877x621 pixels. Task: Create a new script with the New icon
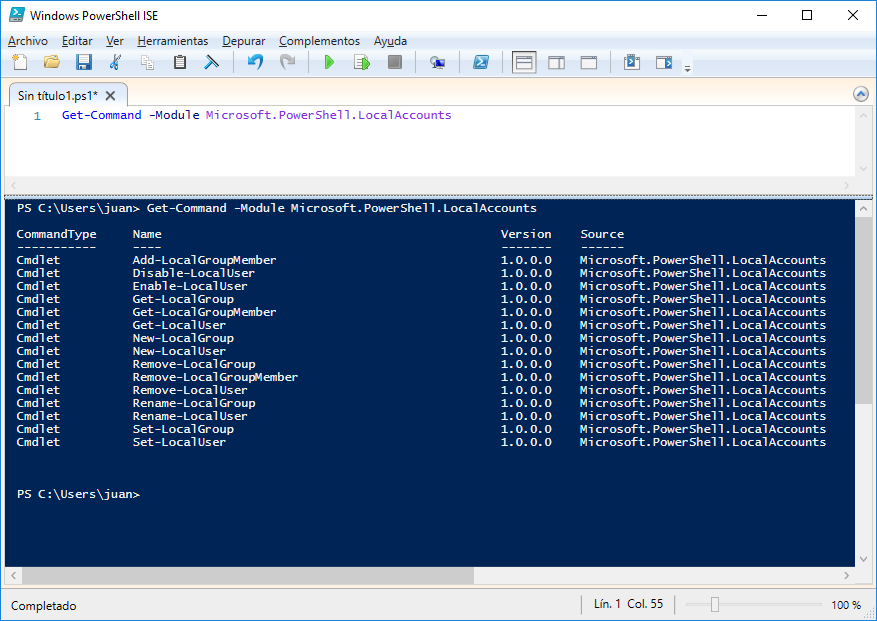[x=20, y=63]
